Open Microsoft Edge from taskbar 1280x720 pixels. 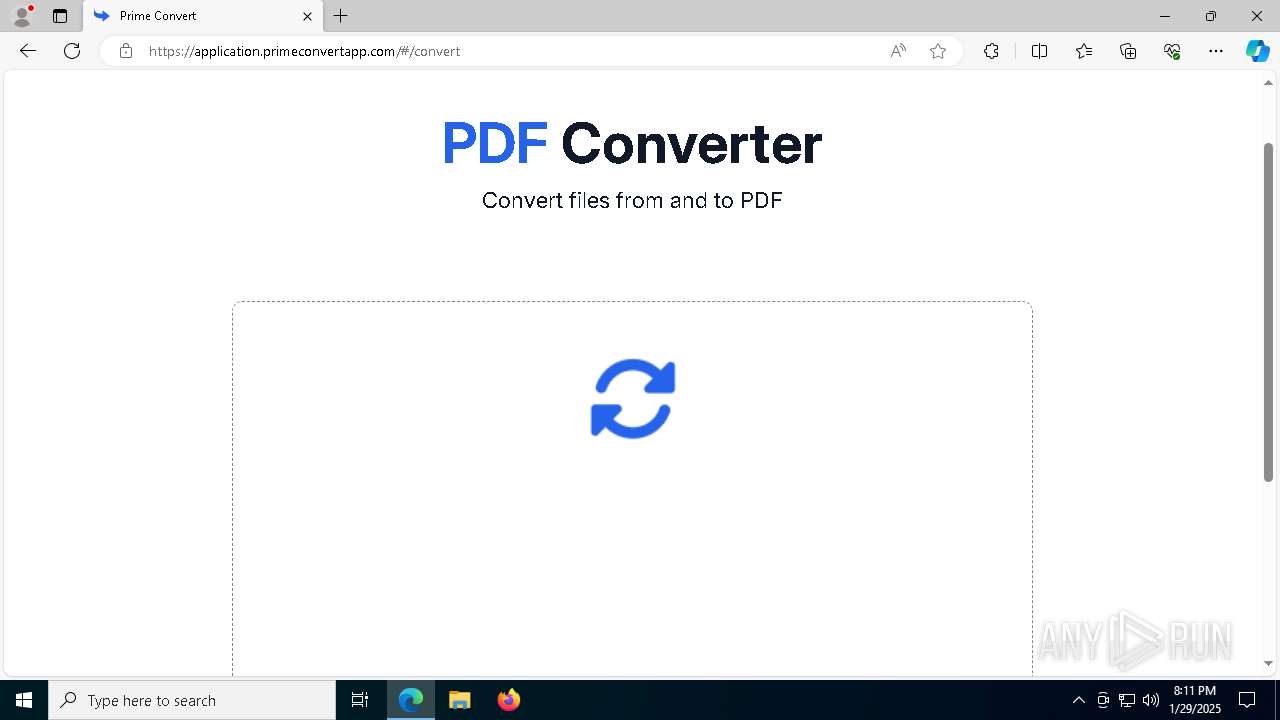(x=411, y=700)
